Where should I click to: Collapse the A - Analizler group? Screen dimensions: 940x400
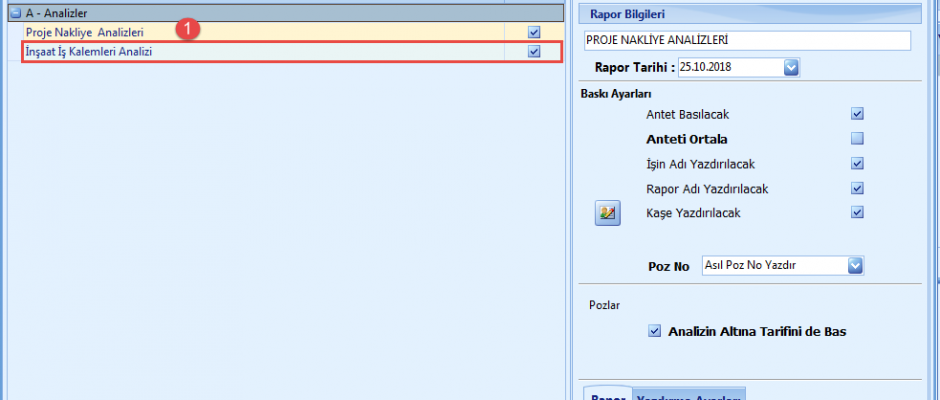click(15, 15)
